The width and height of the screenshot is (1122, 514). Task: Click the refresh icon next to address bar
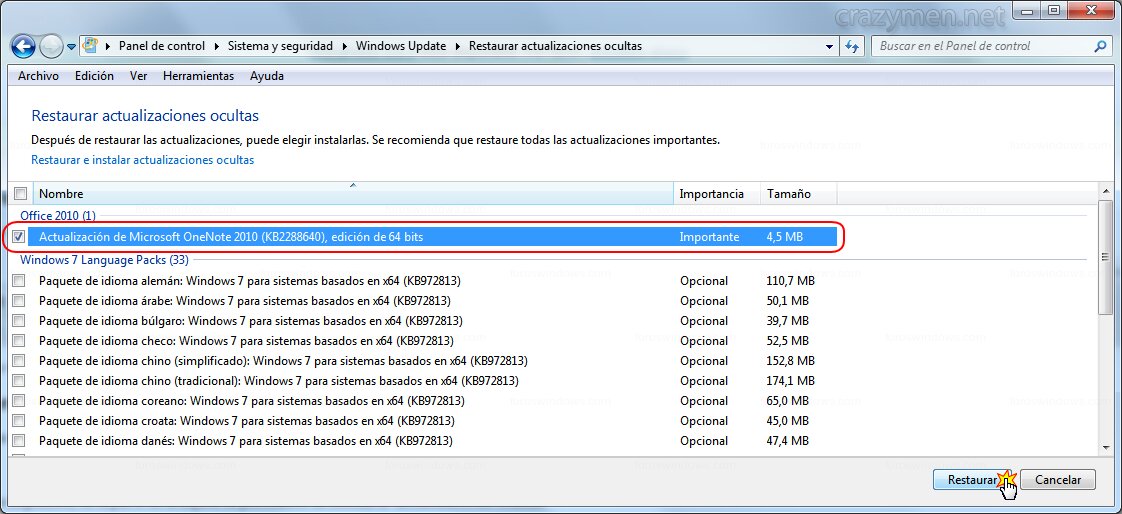[x=852, y=46]
